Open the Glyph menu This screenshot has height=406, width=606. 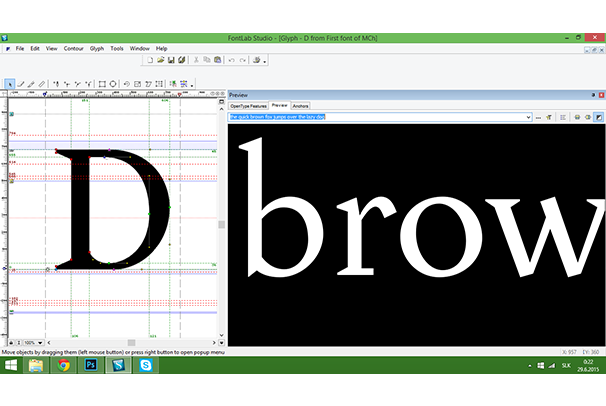pos(96,48)
